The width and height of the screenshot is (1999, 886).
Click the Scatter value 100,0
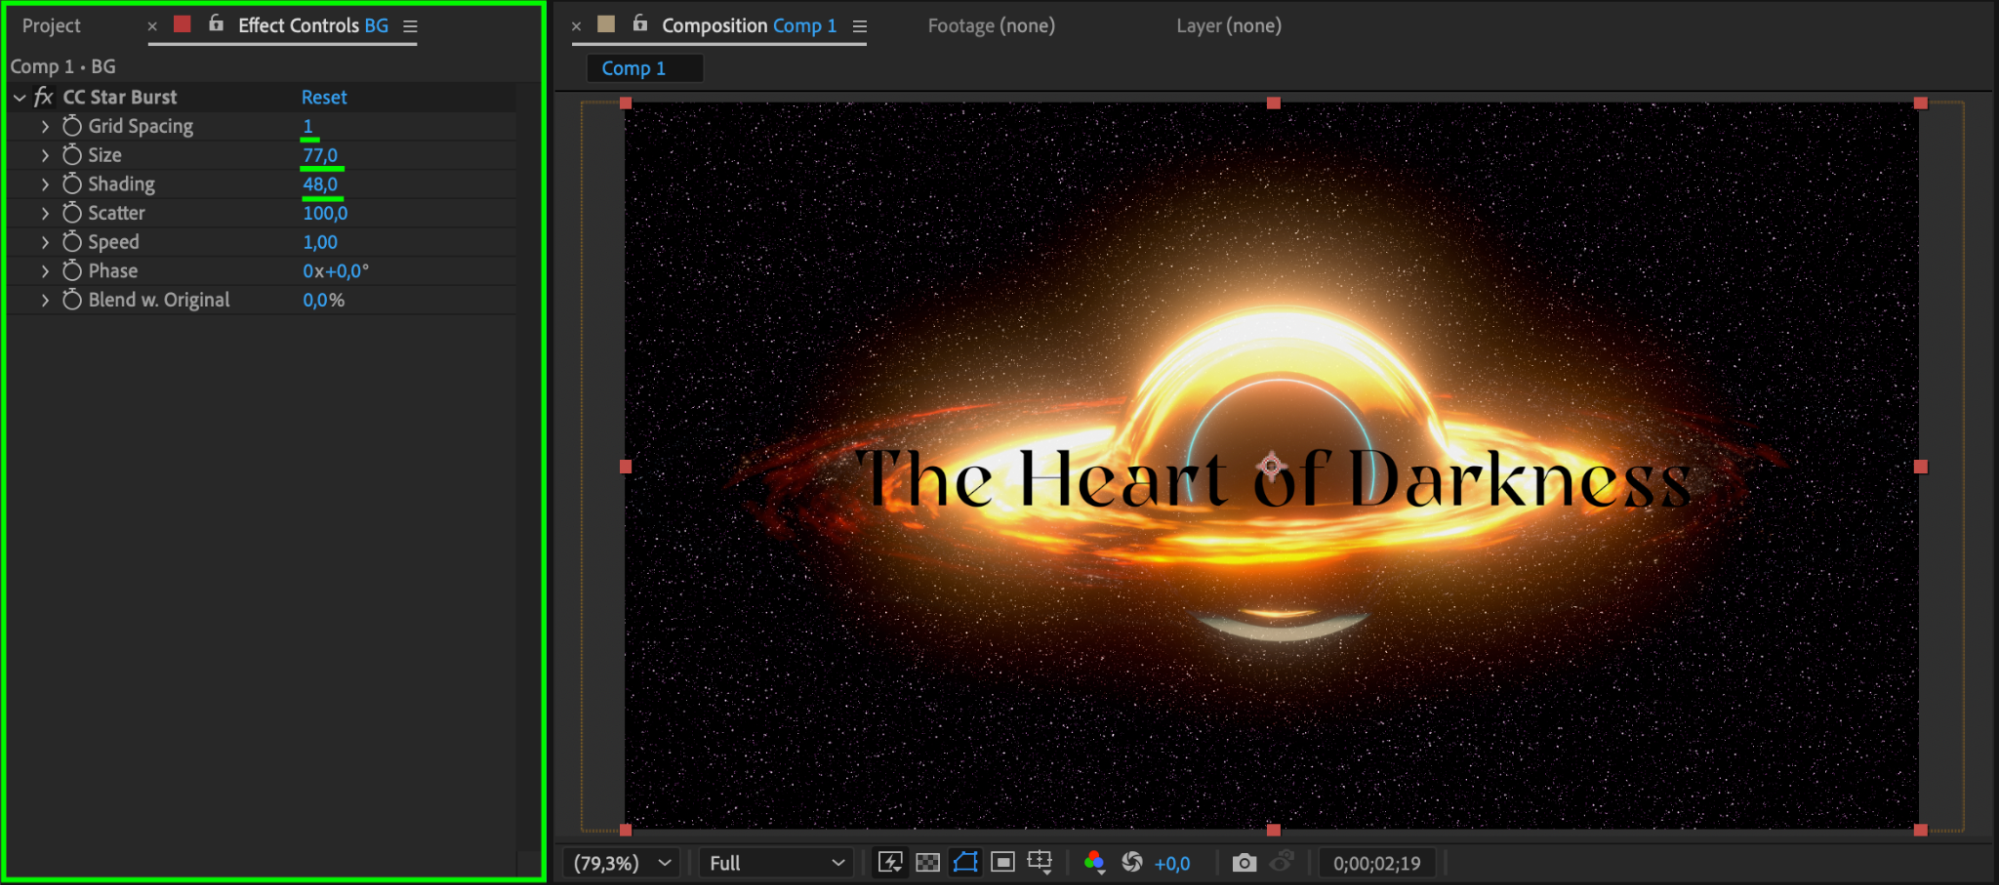tap(325, 213)
